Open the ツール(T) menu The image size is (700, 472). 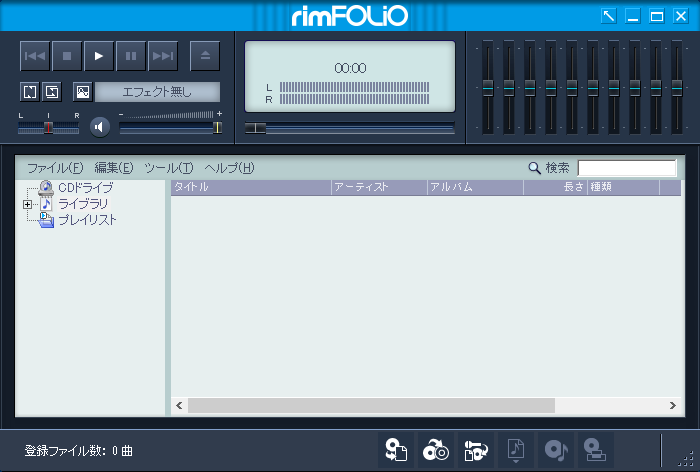tap(169, 168)
